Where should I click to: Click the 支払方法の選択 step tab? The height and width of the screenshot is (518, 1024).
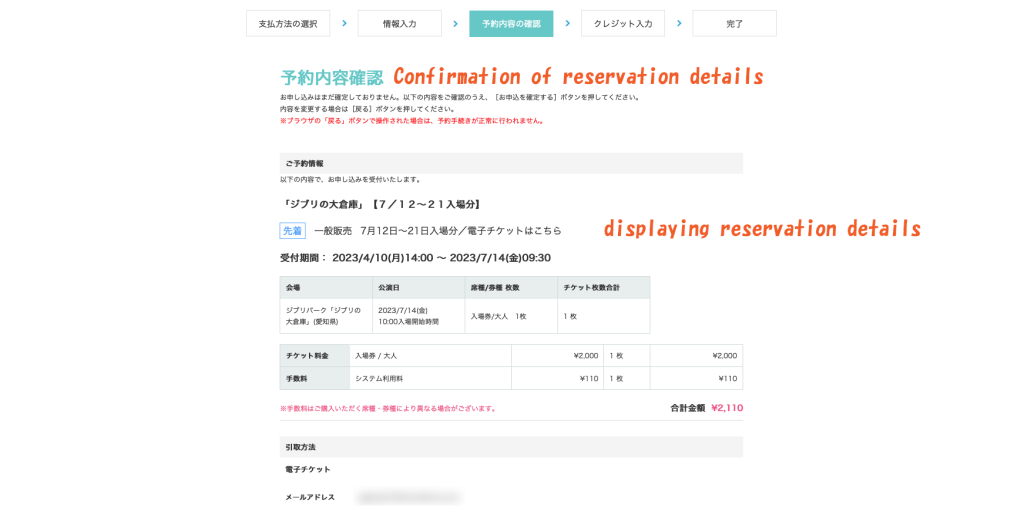(288, 24)
